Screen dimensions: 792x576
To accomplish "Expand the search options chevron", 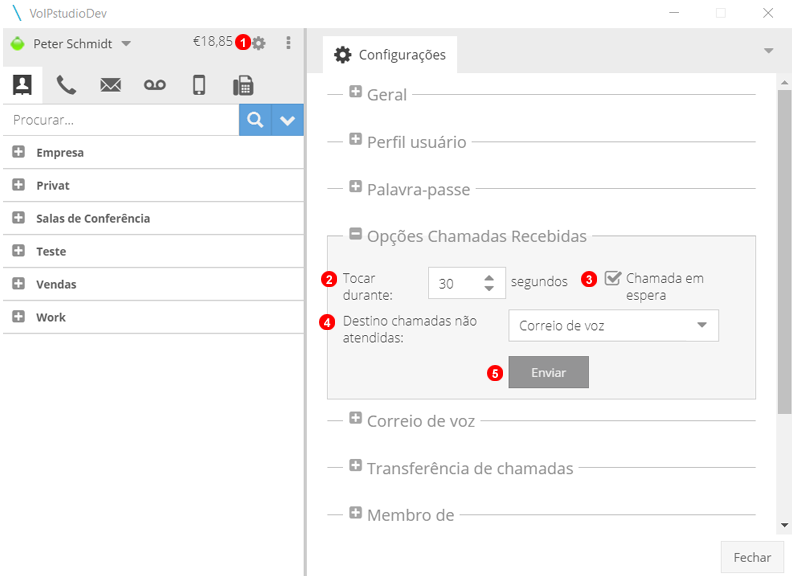I will [288, 120].
